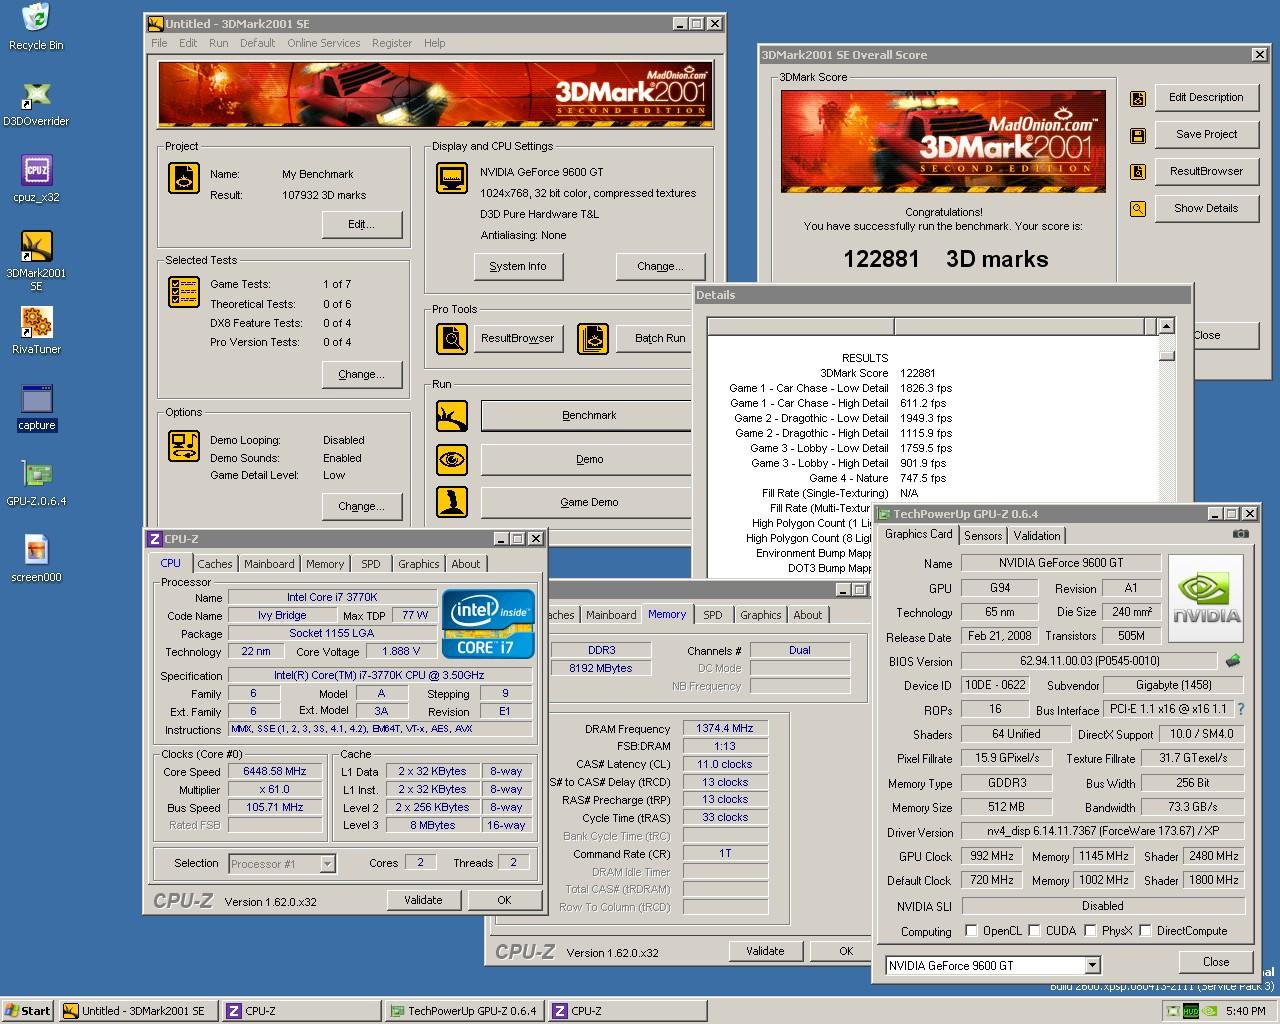
Task: Click the System Info button
Action: 518,266
